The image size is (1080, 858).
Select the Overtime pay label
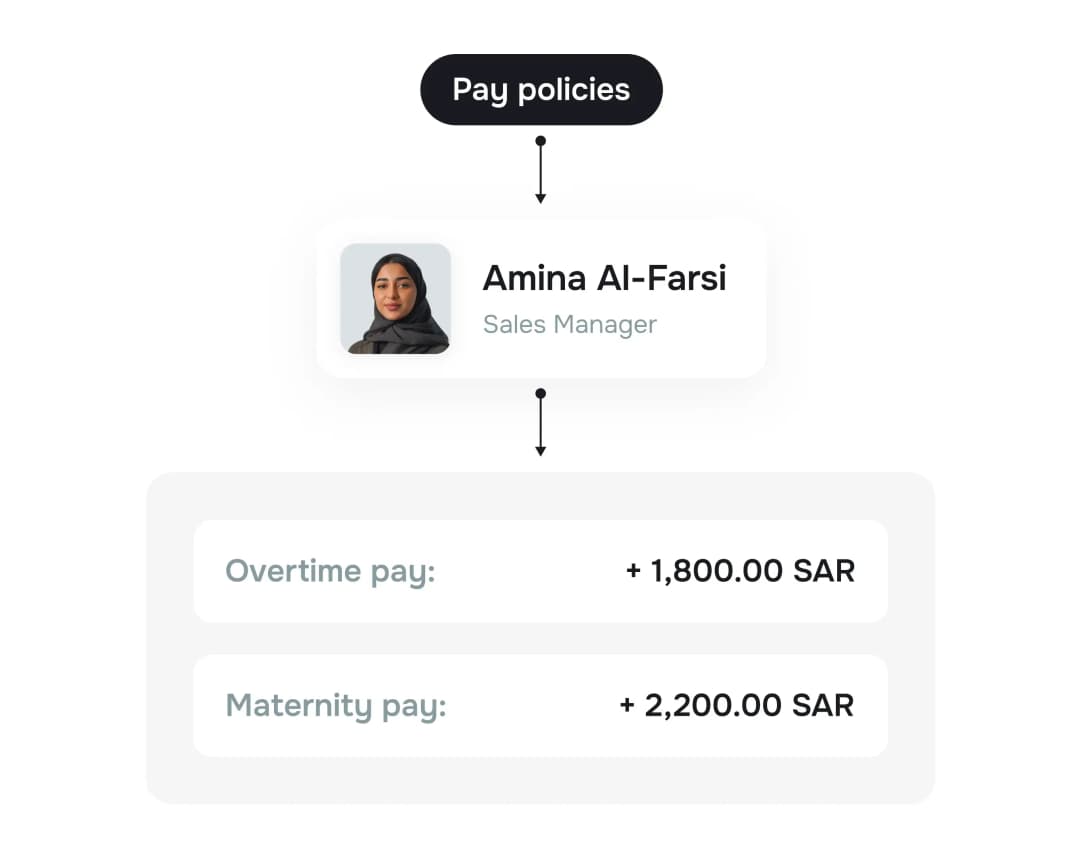[331, 571]
